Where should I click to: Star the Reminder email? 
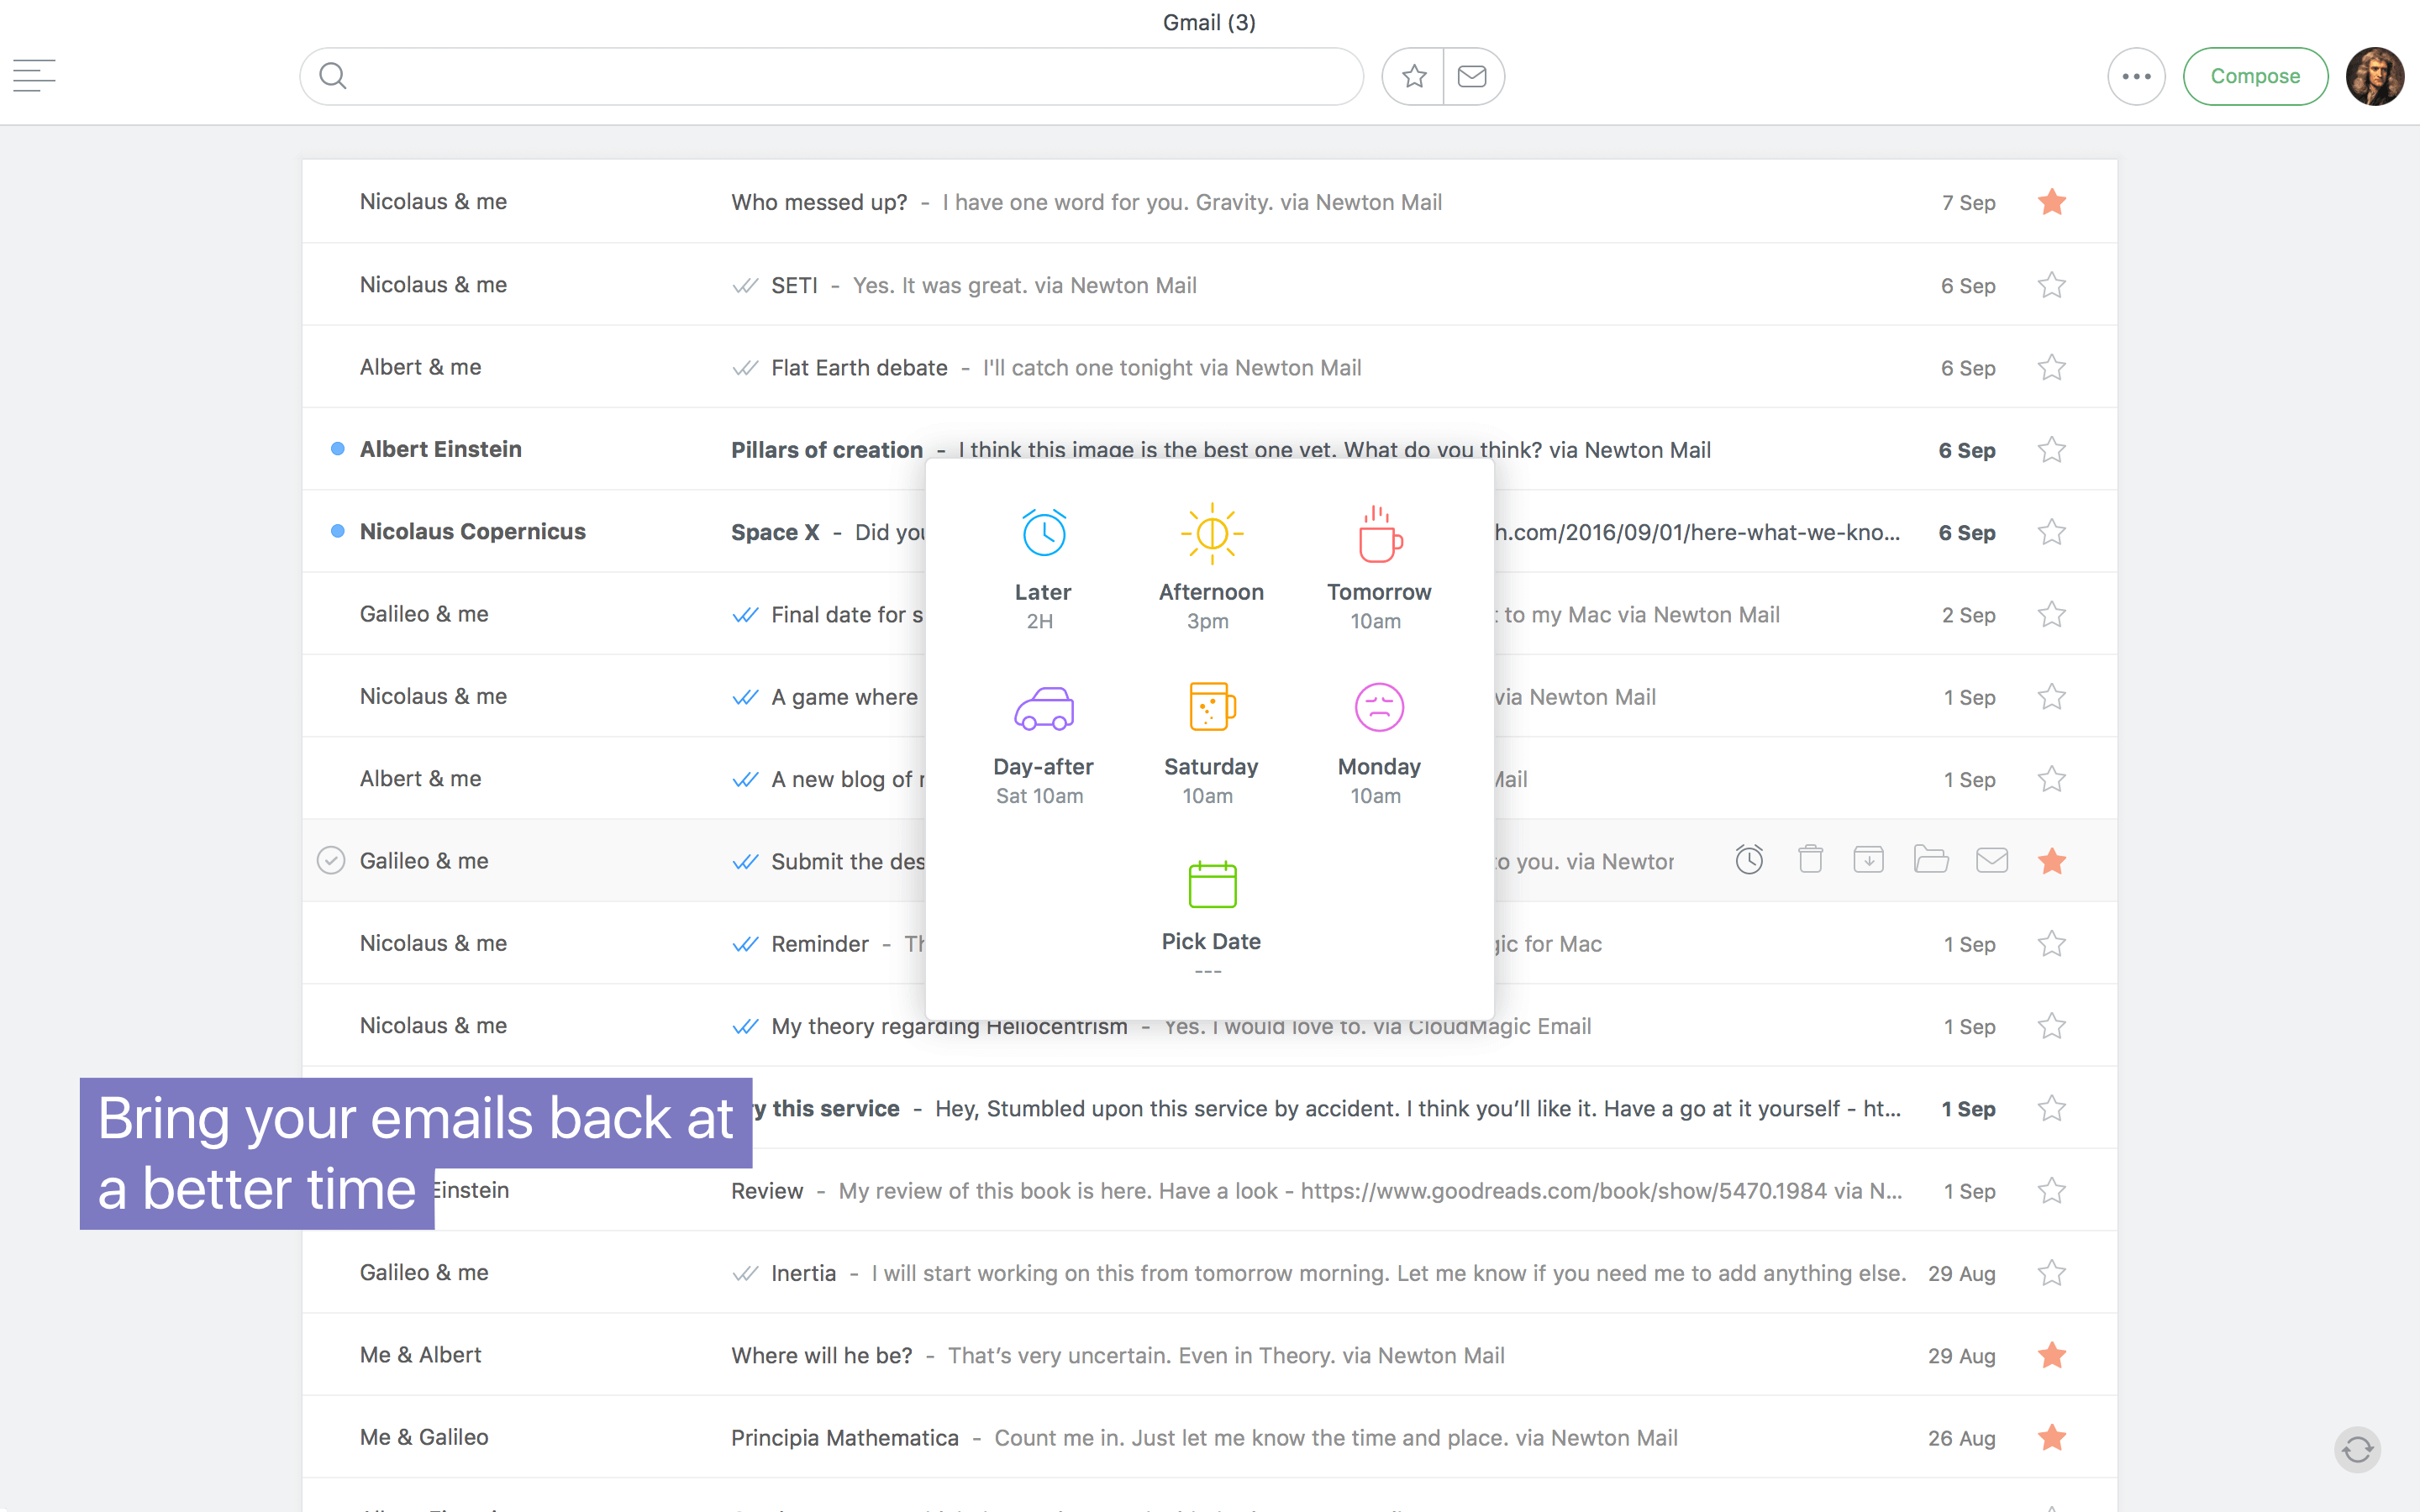pyautogui.click(x=2052, y=943)
